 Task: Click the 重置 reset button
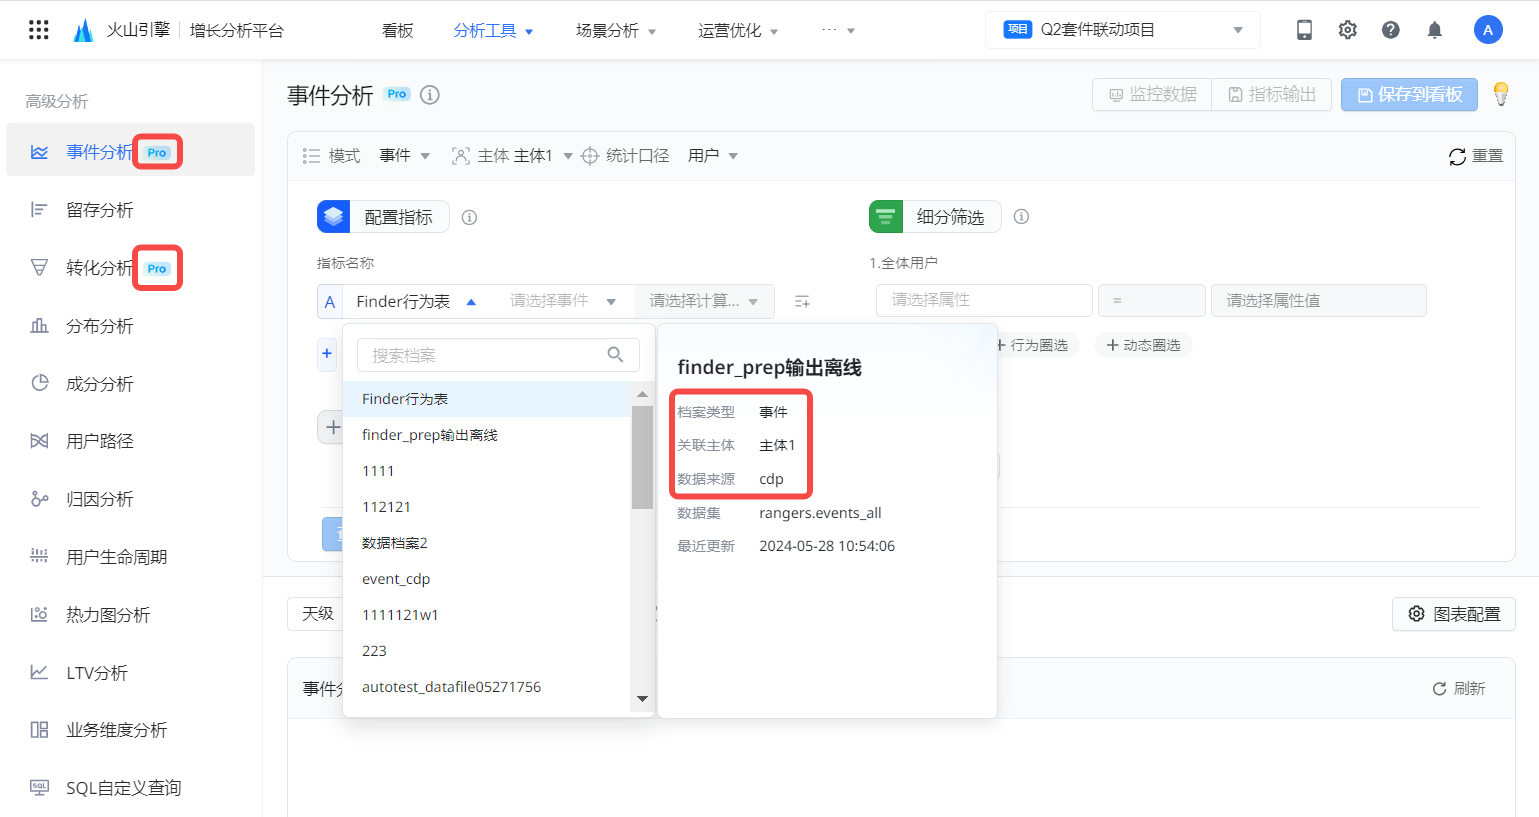1476,156
